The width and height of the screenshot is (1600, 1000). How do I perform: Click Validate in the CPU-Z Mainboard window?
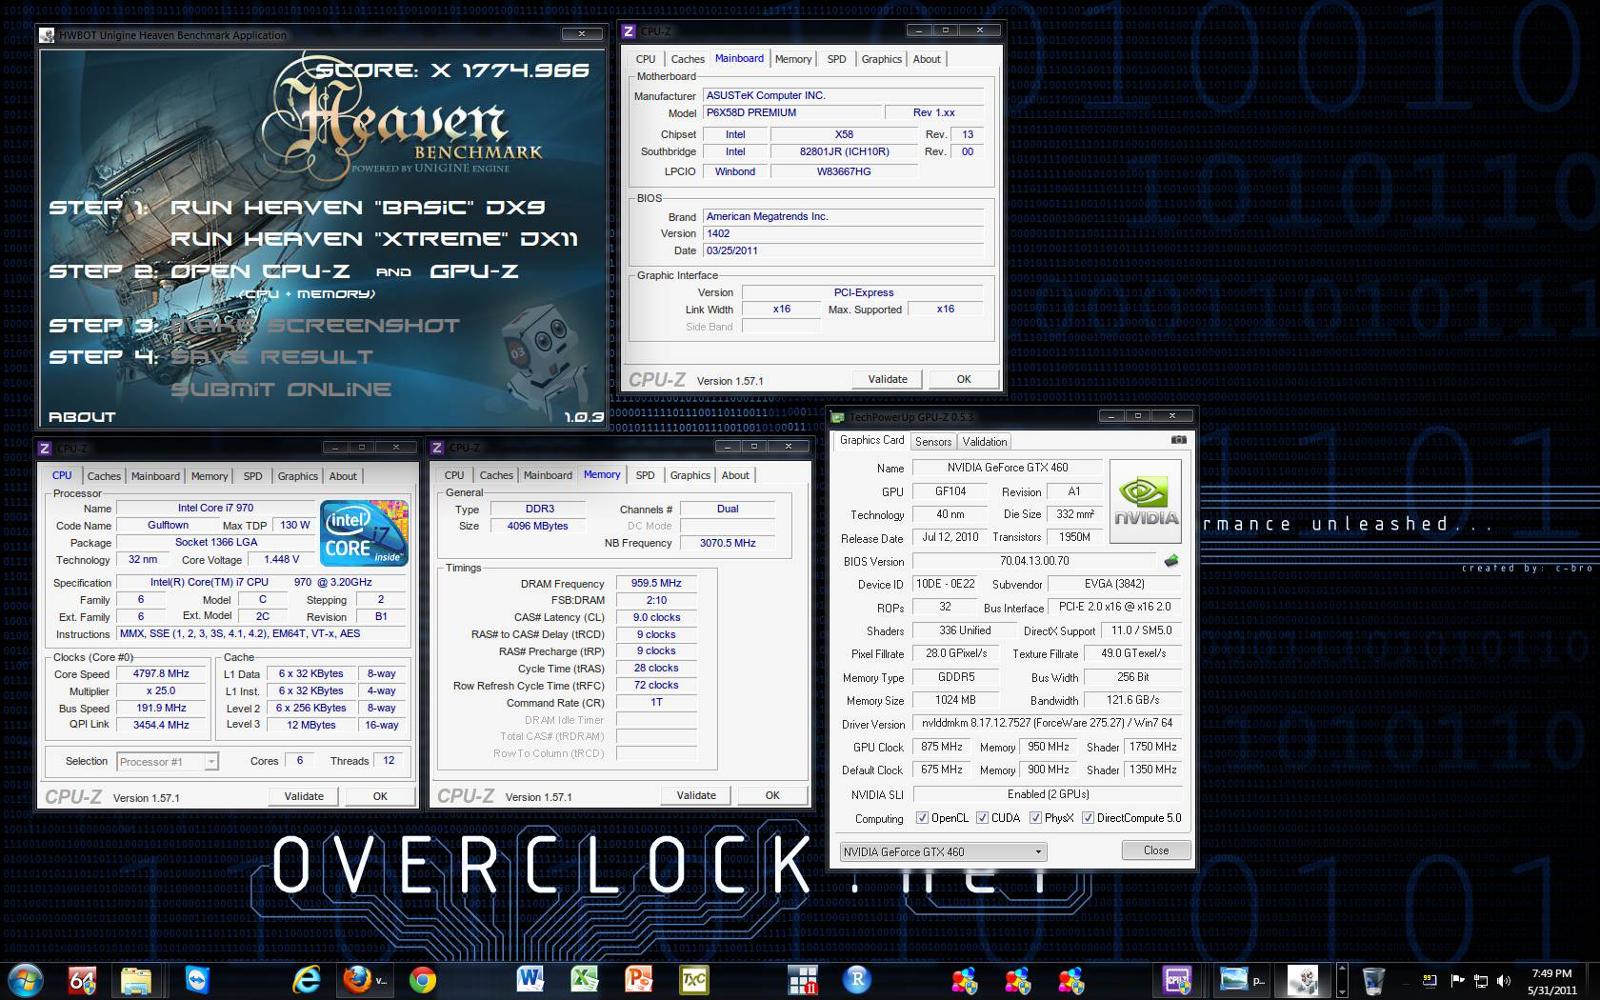tap(888, 379)
